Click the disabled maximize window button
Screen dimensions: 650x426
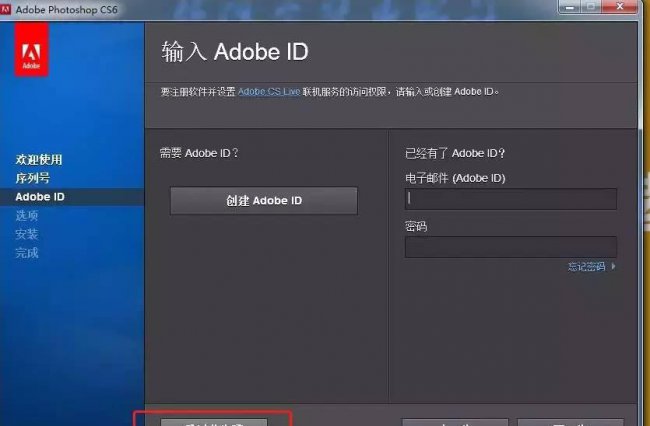click(x=592, y=7)
